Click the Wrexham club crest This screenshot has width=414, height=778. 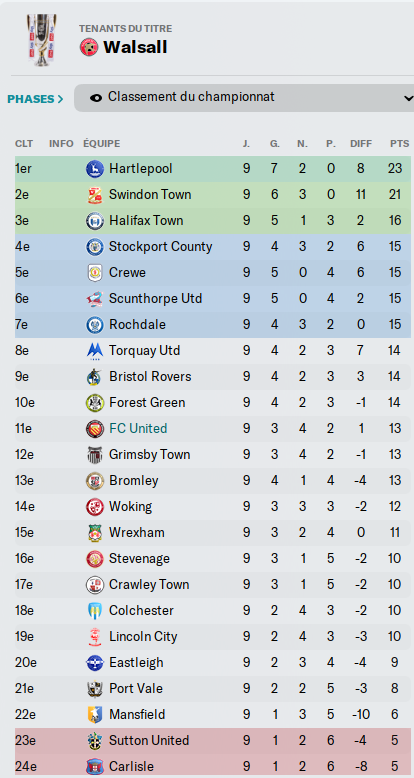point(95,532)
